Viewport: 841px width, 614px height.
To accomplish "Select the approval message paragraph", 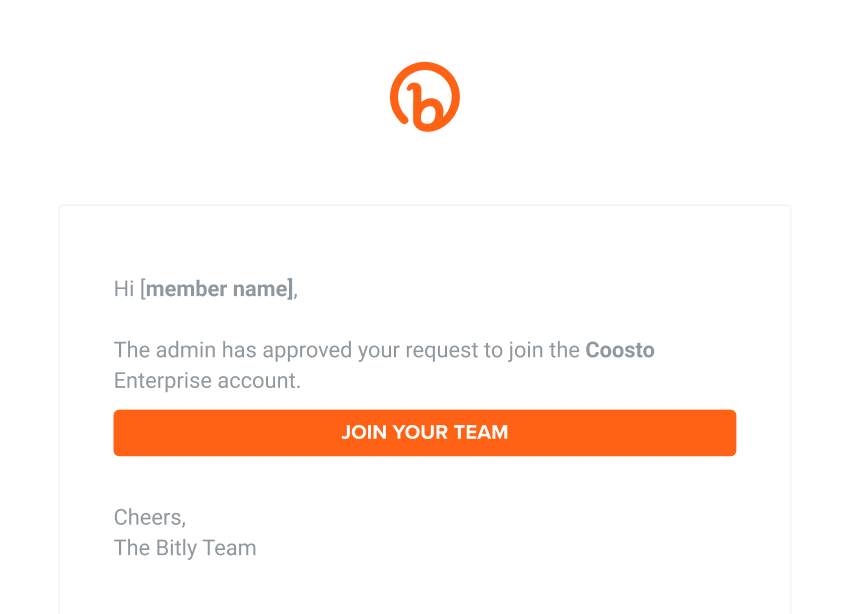I will [x=384, y=365].
